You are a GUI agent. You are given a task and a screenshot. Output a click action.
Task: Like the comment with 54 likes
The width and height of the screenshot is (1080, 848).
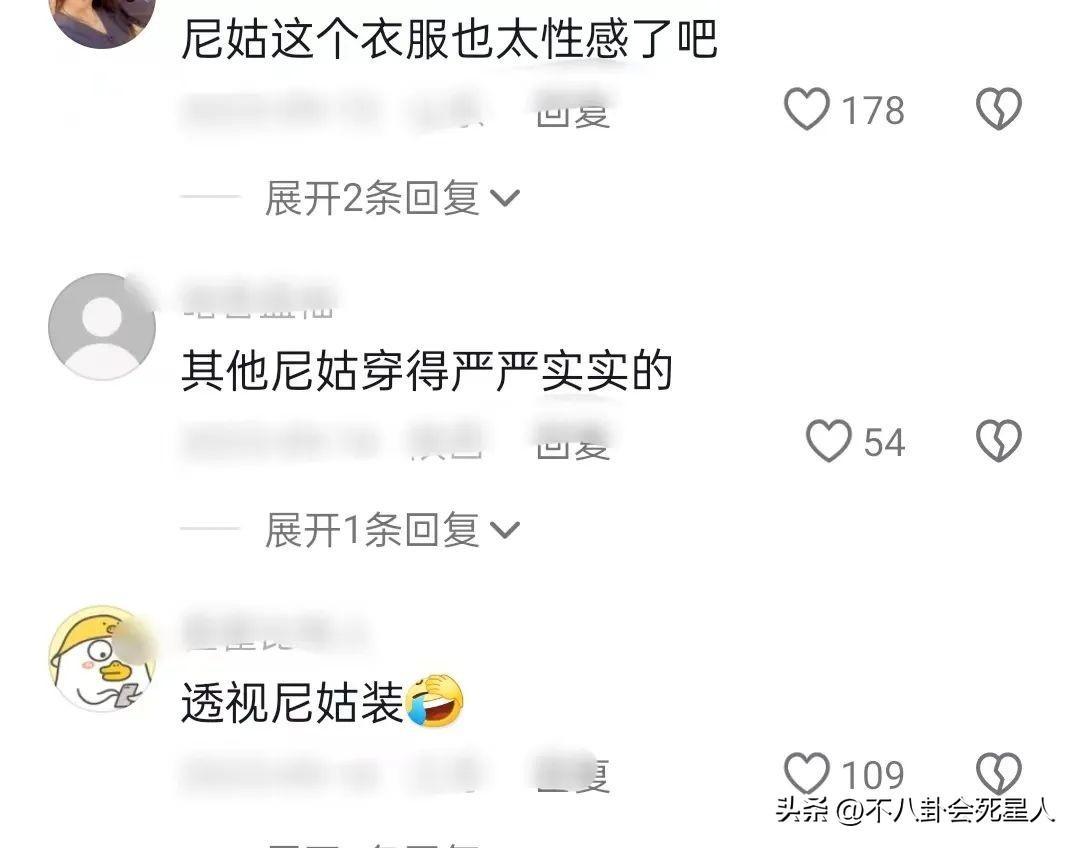(x=829, y=441)
